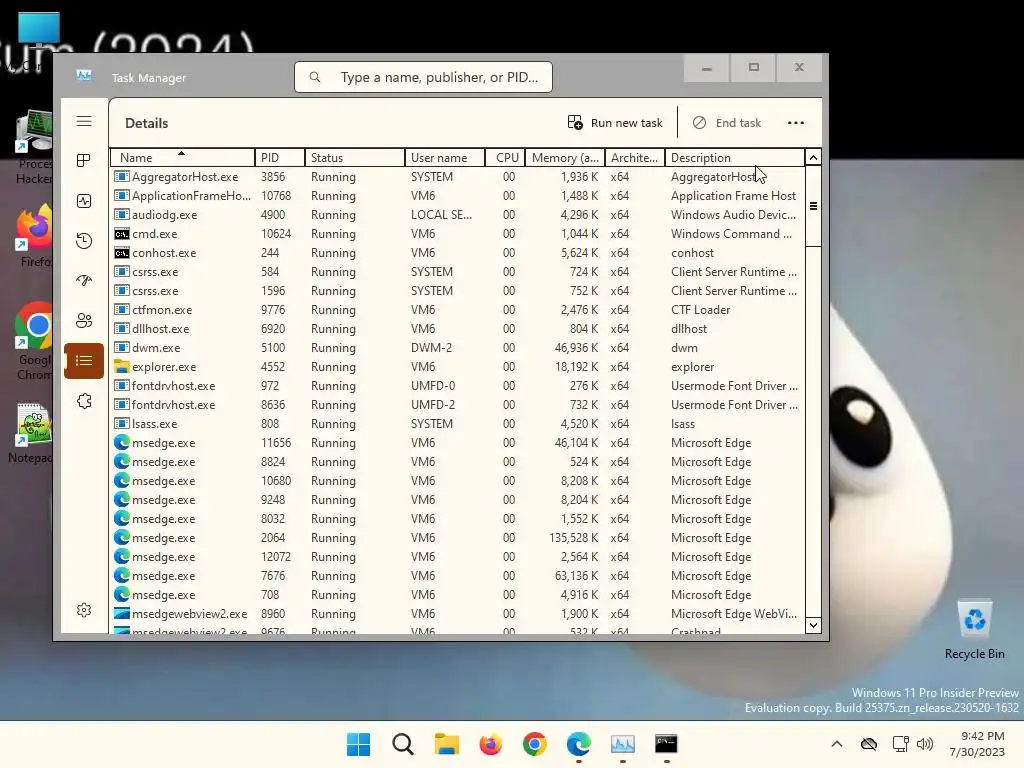Select the audiodg.exe process row
Image resolution: width=1024 pixels, height=768 pixels.
457,215
